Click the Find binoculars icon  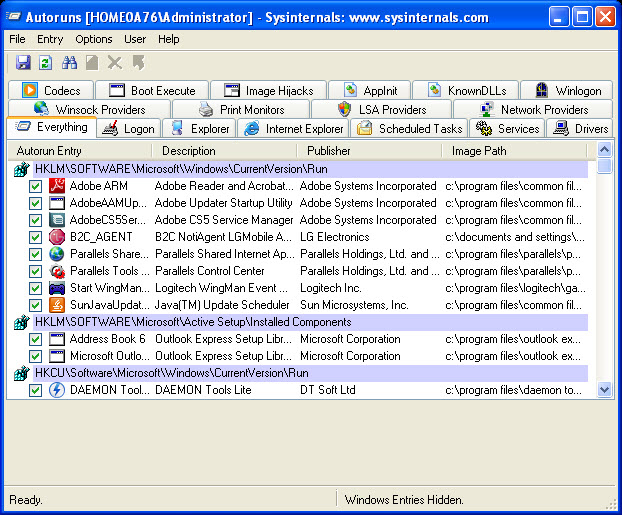[69, 63]
